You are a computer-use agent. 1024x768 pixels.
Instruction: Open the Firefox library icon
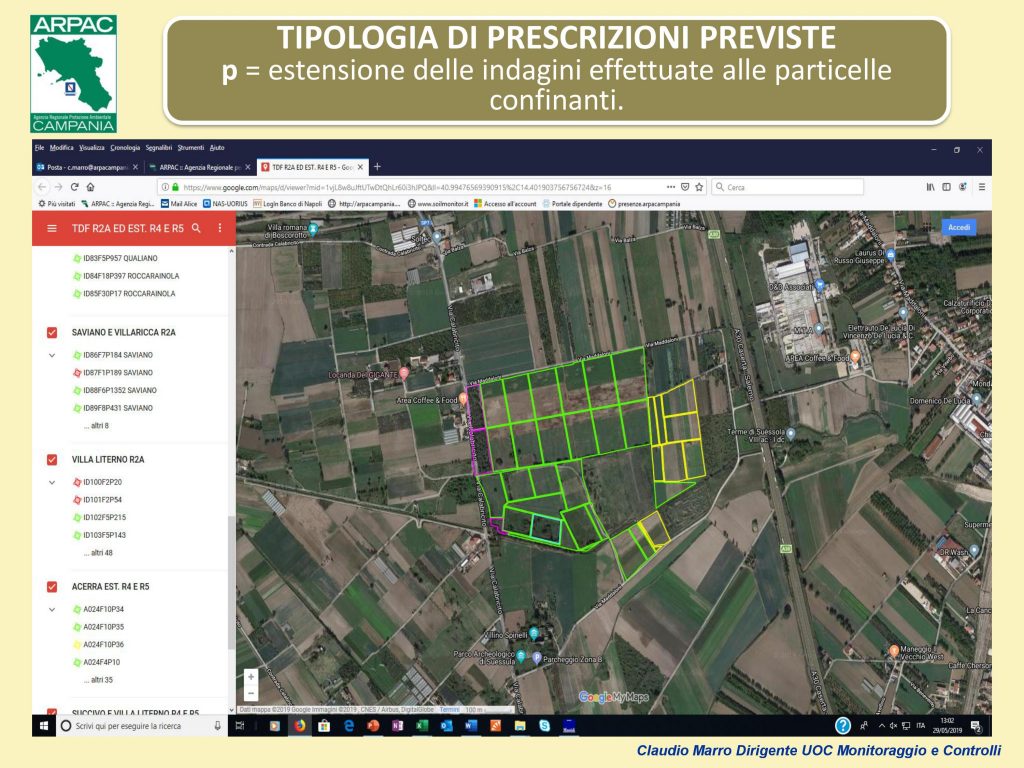(x=930, y=187)
